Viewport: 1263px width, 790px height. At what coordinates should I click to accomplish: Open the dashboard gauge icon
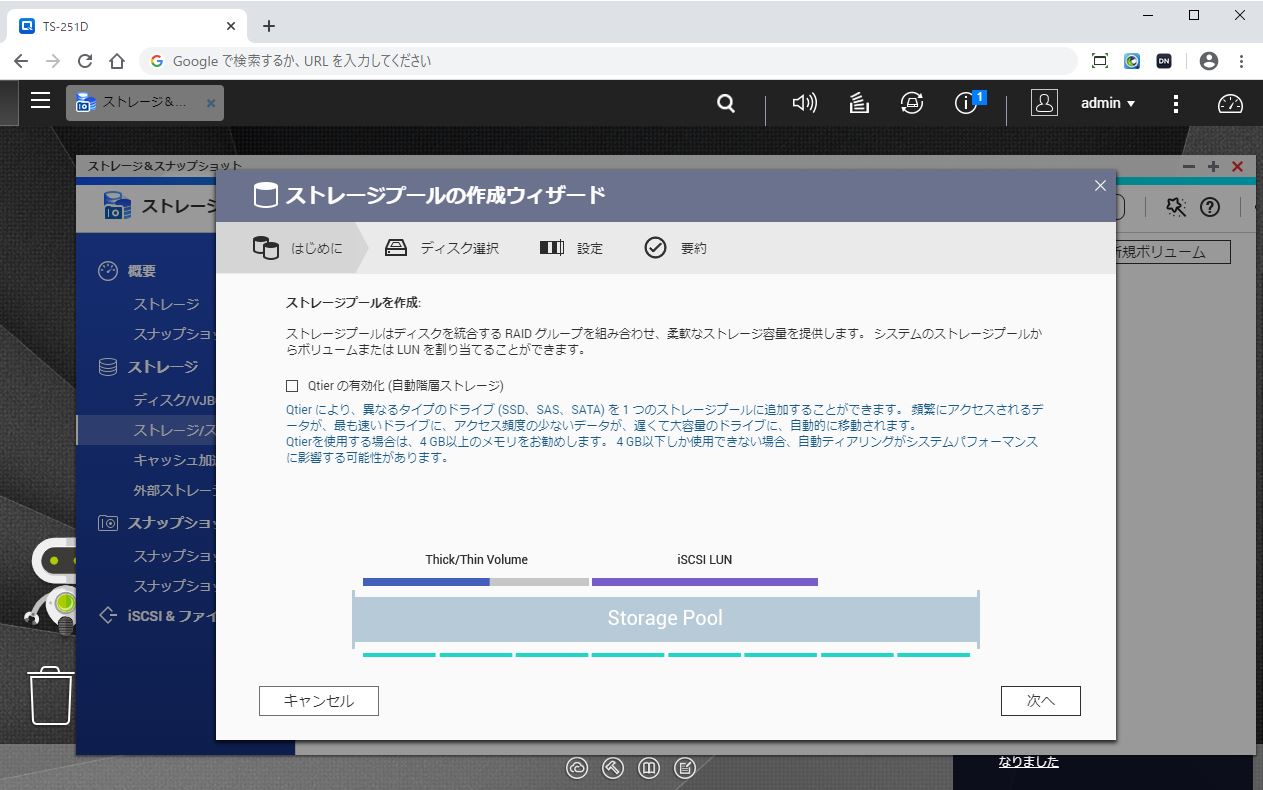pos(1230,103)
